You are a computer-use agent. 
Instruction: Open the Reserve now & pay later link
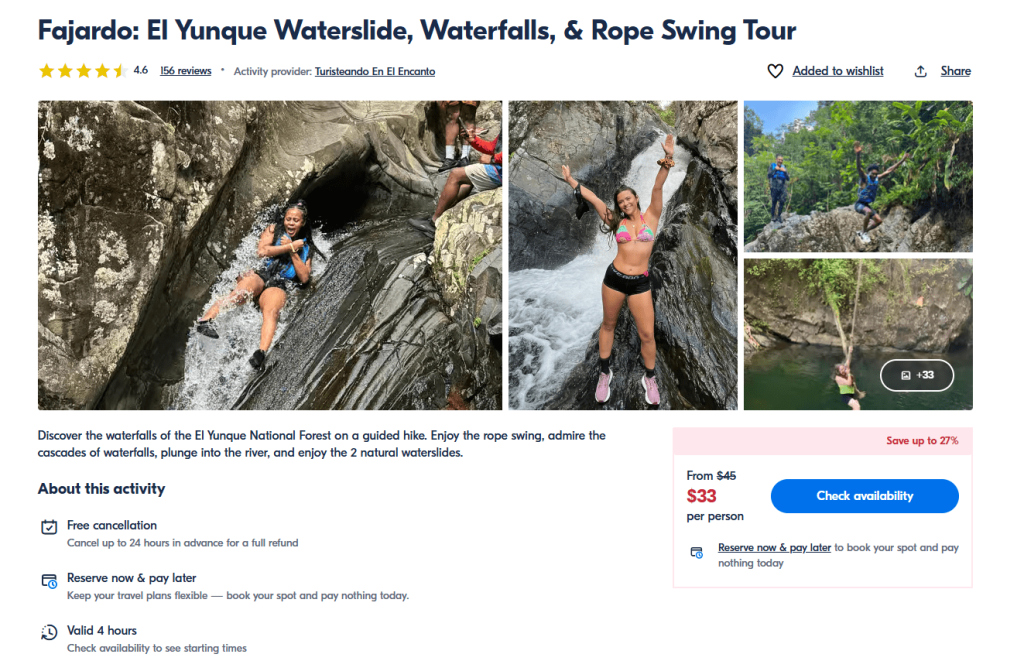774,548
